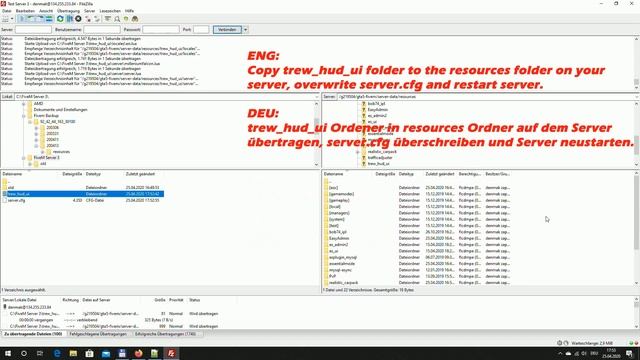The height and width of the screenshot is (360, 640).
Task: Expand the 200411 folder node
Action: click(36, 140)
